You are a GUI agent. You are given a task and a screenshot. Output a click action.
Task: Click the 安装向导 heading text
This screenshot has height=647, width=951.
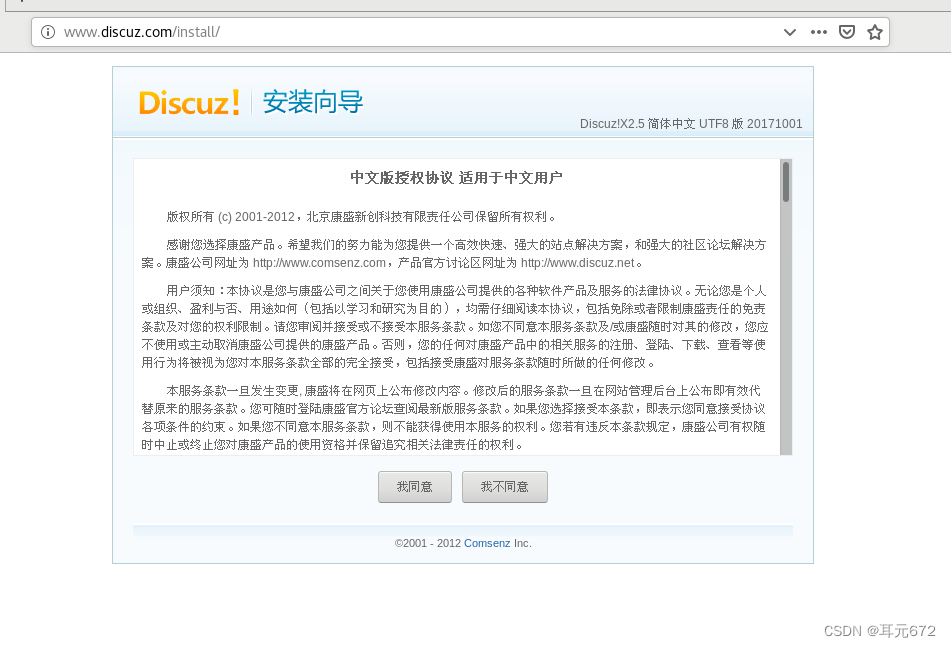(313, 102)
